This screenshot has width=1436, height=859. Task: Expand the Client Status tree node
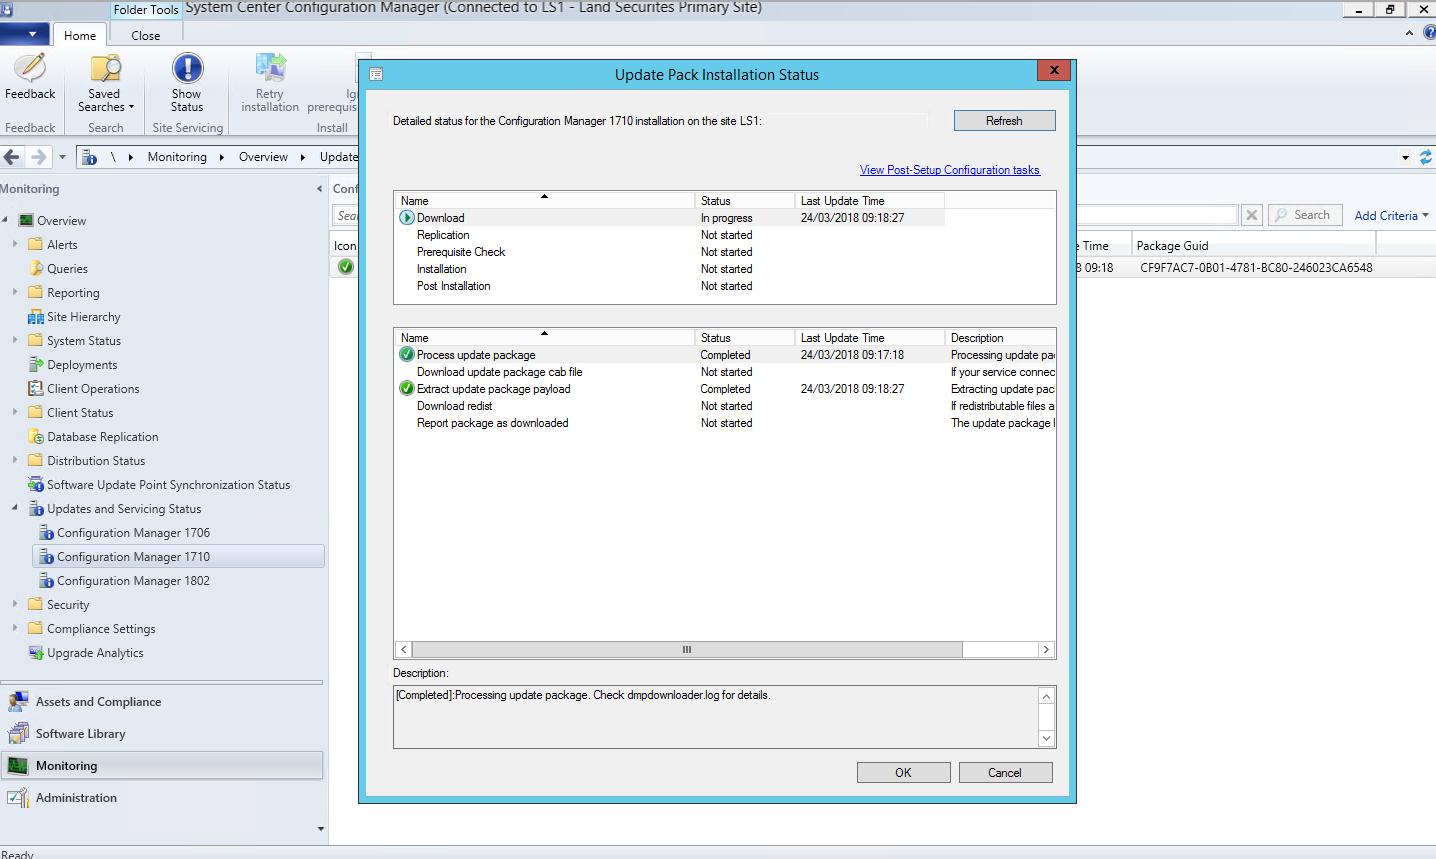tap(15, 412)
